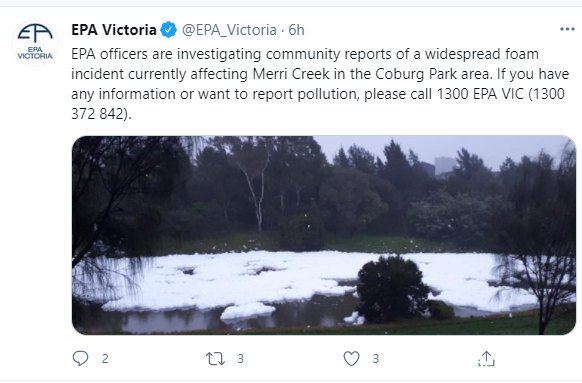Open the three-dot more options menu
This screenshot has width=582, height=383.
click(x=567, y=29)
